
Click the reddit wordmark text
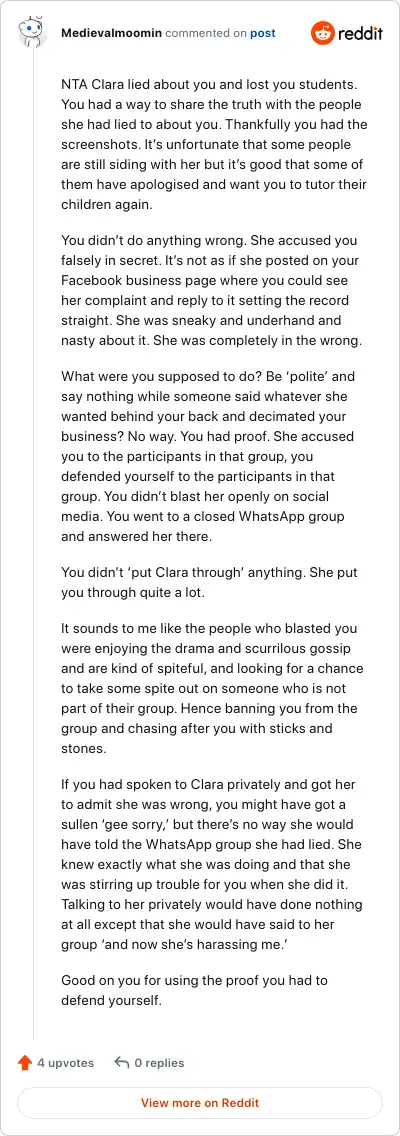[x=359, y=33]
